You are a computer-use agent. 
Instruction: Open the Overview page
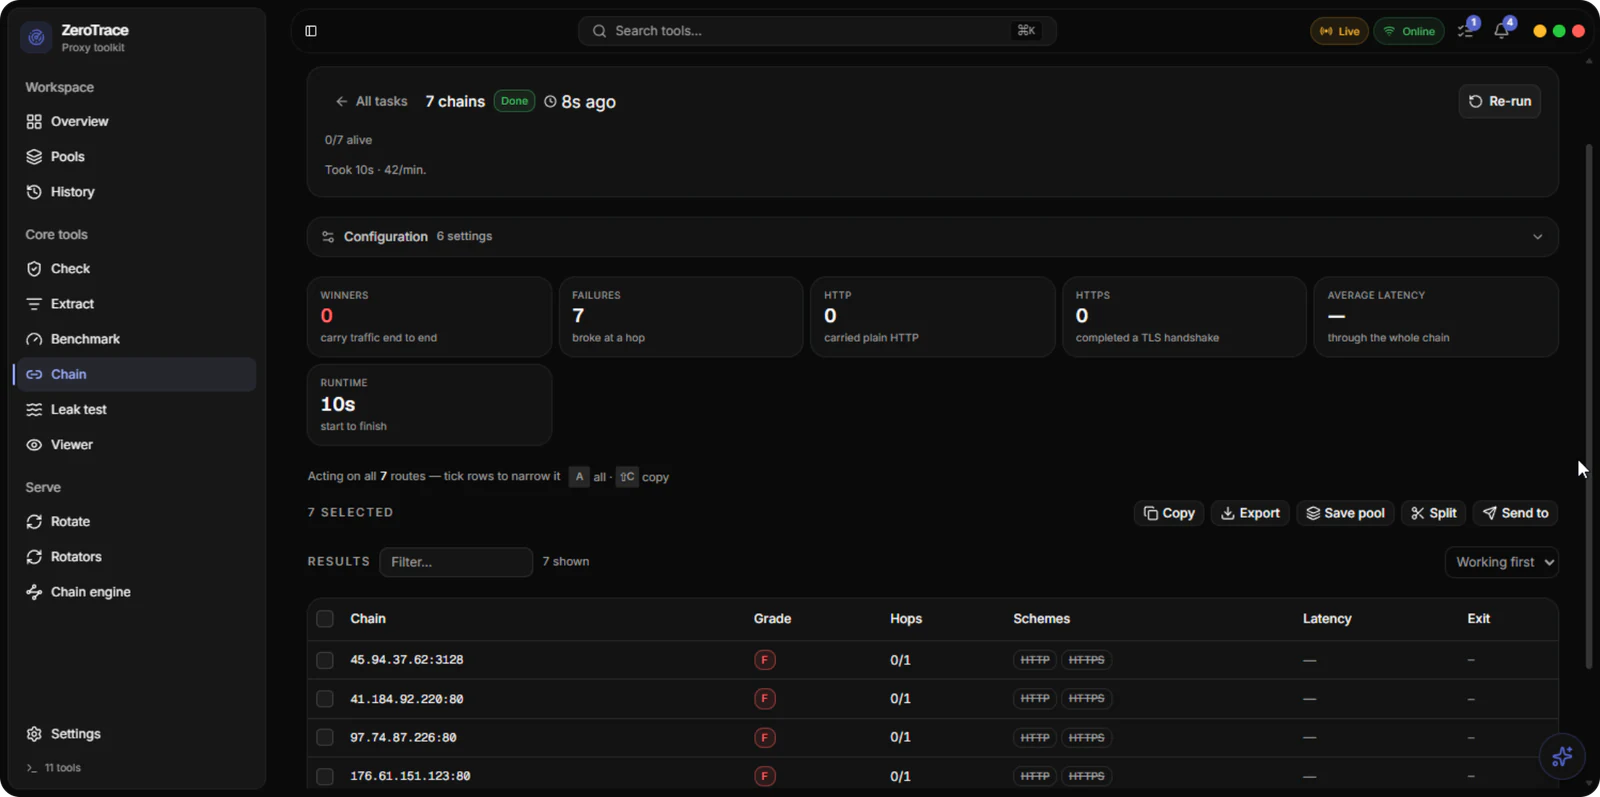click(x=135, y=121)
